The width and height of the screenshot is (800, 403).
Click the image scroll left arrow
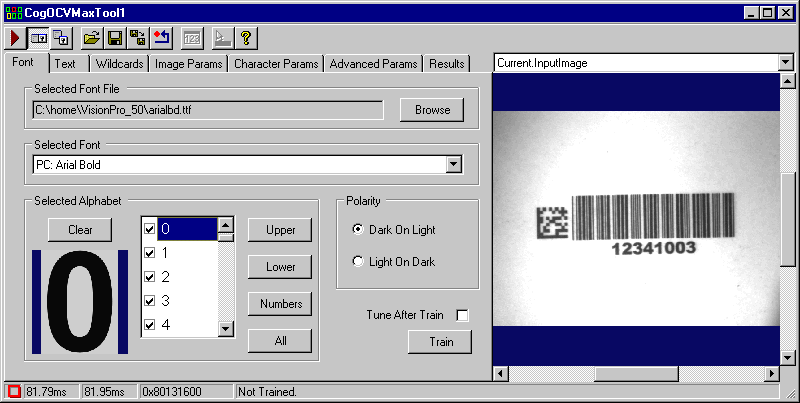[501, 373]
